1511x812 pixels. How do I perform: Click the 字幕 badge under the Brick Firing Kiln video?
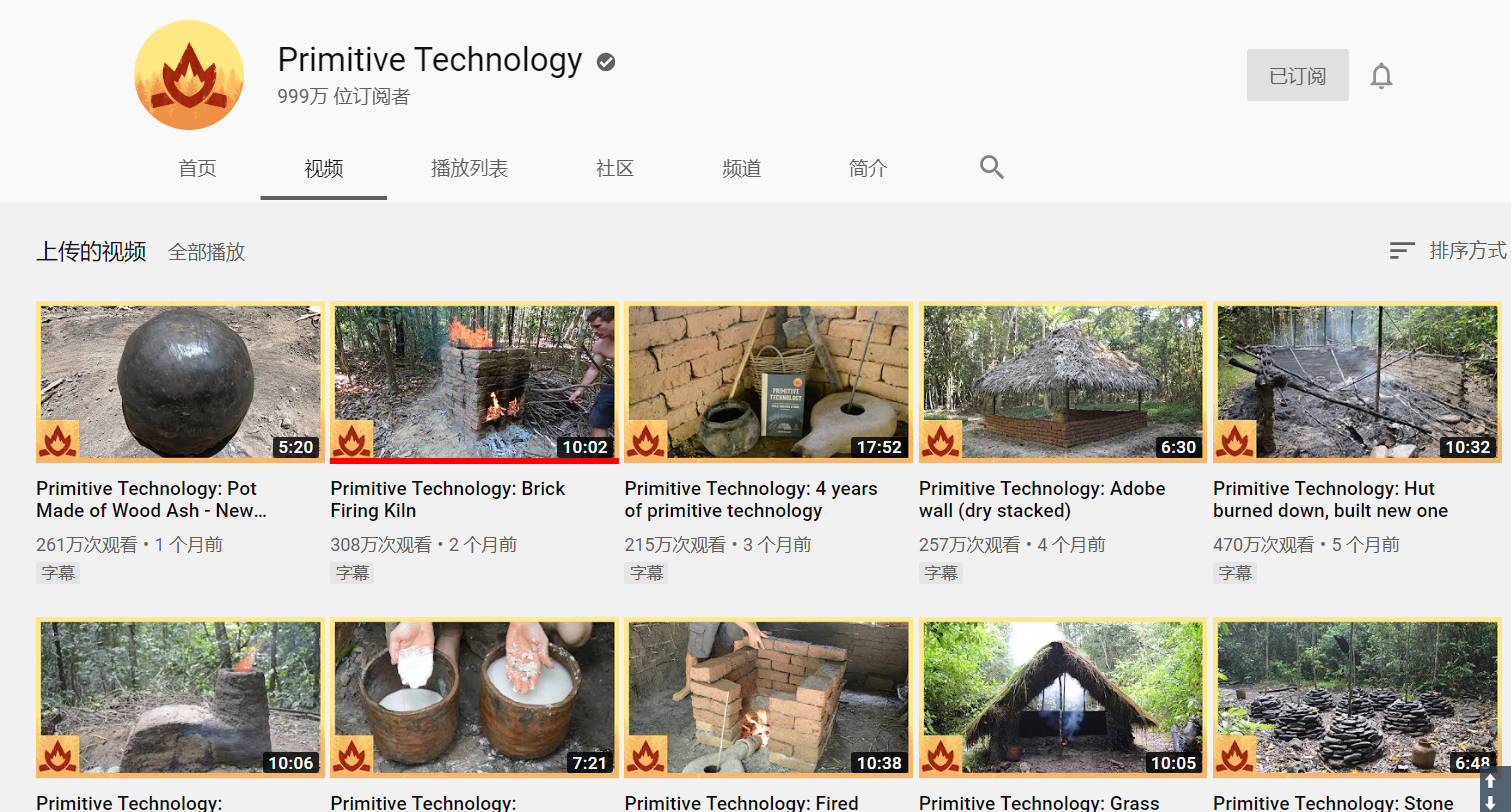click(x=352, y=572)
